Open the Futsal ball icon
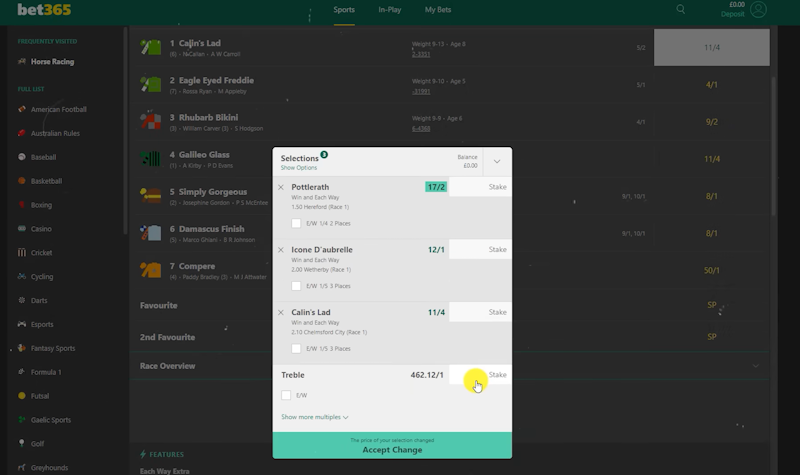The width and height of the screenshot is (800, 475). pyautogui.click(x=22, y=395)
